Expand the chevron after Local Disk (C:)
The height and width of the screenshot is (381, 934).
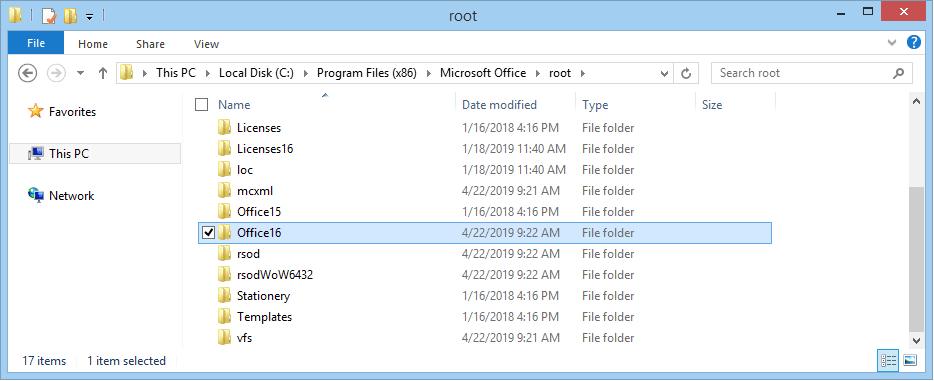[x=306, y=74]
